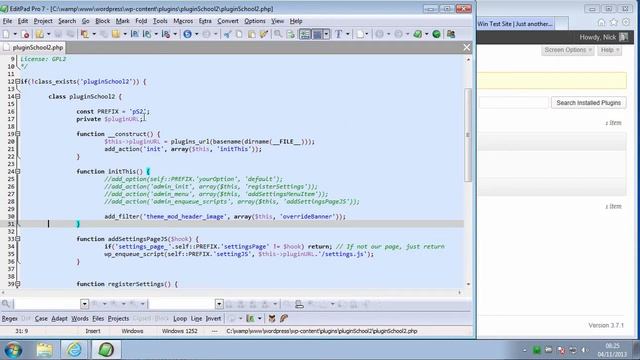The width and height of the screenshot is (640, 360).
Task: Select the Win Test Site browser tab
Action: [516, 24]
